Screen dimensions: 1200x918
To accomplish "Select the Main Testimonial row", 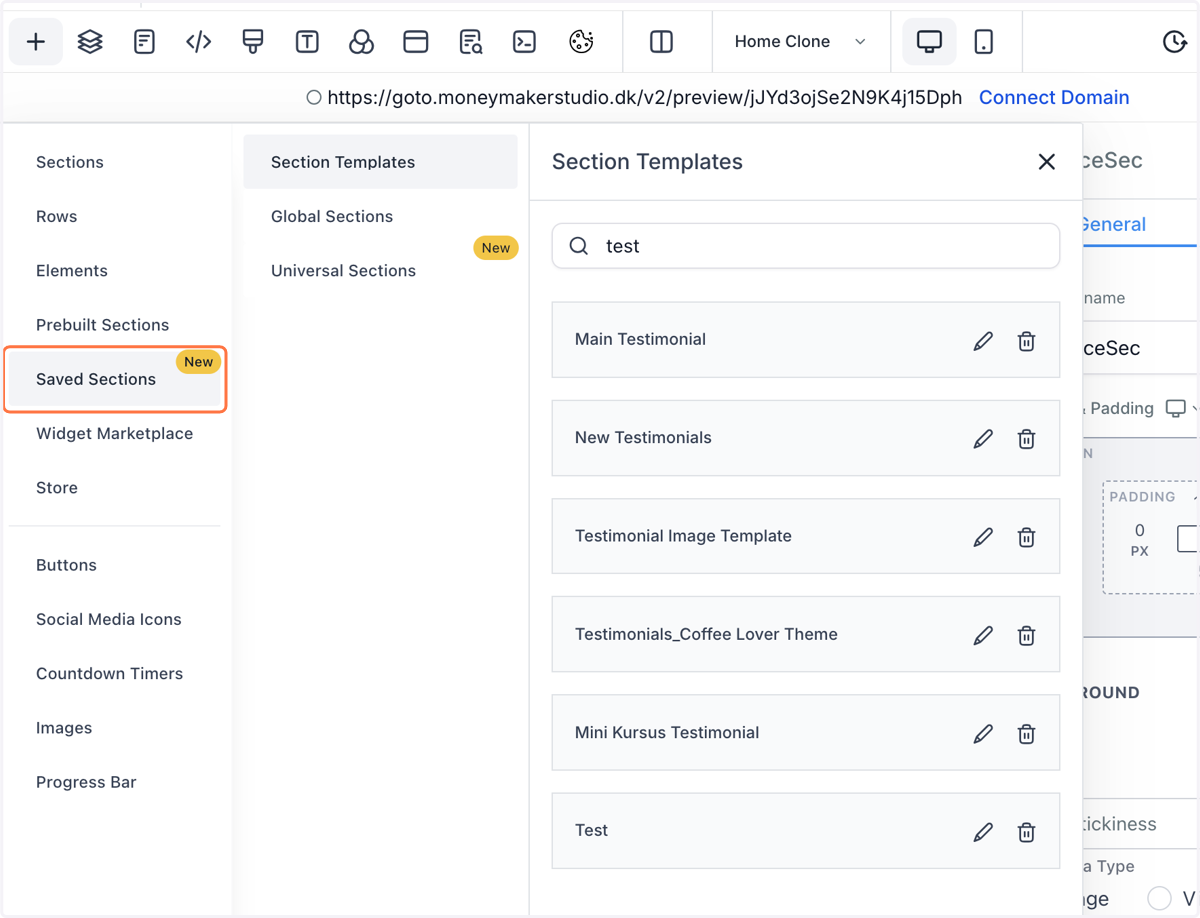I will pos(805,340).
